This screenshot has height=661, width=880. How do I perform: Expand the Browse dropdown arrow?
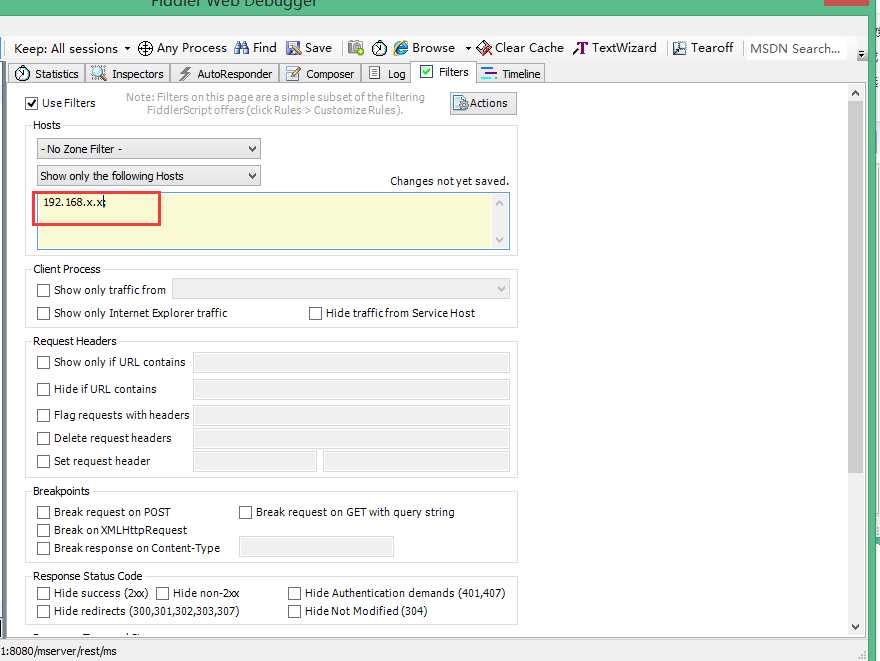pyautogui.click(x=468, y=49)
